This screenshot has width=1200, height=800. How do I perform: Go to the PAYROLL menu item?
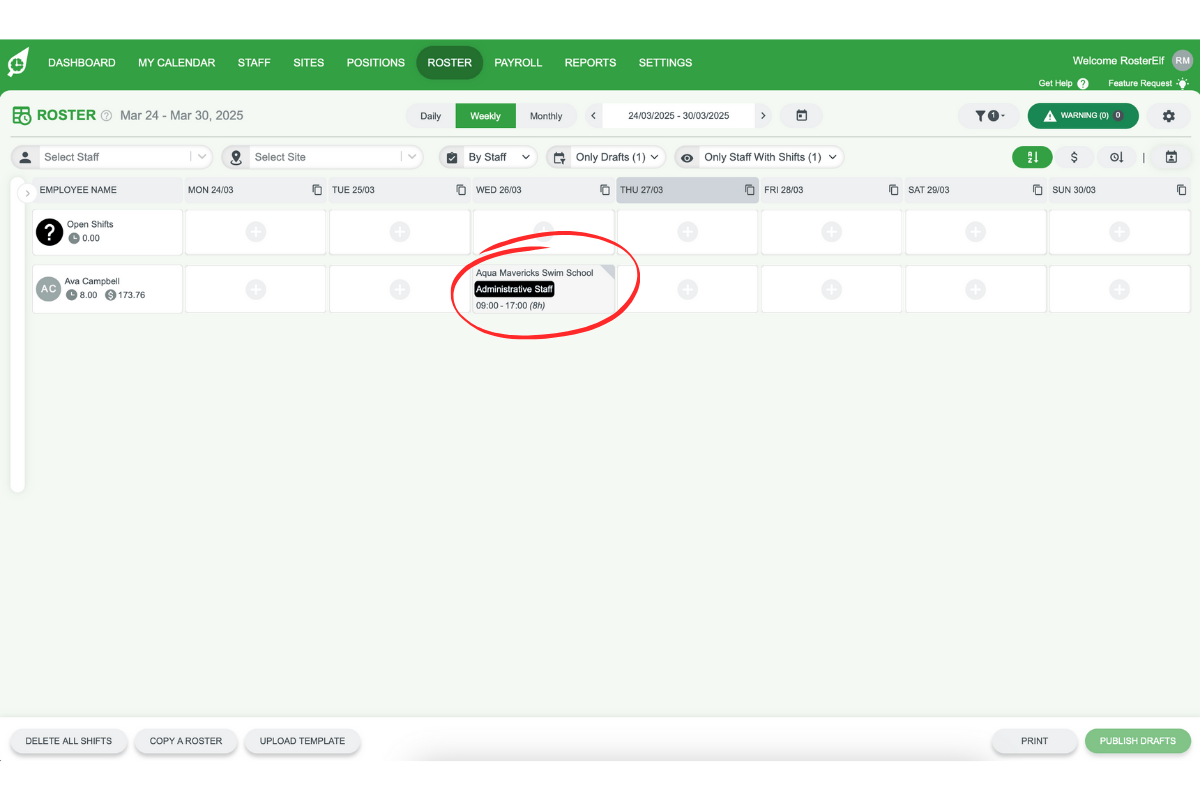pyautogui.click(x=518, y=62)
